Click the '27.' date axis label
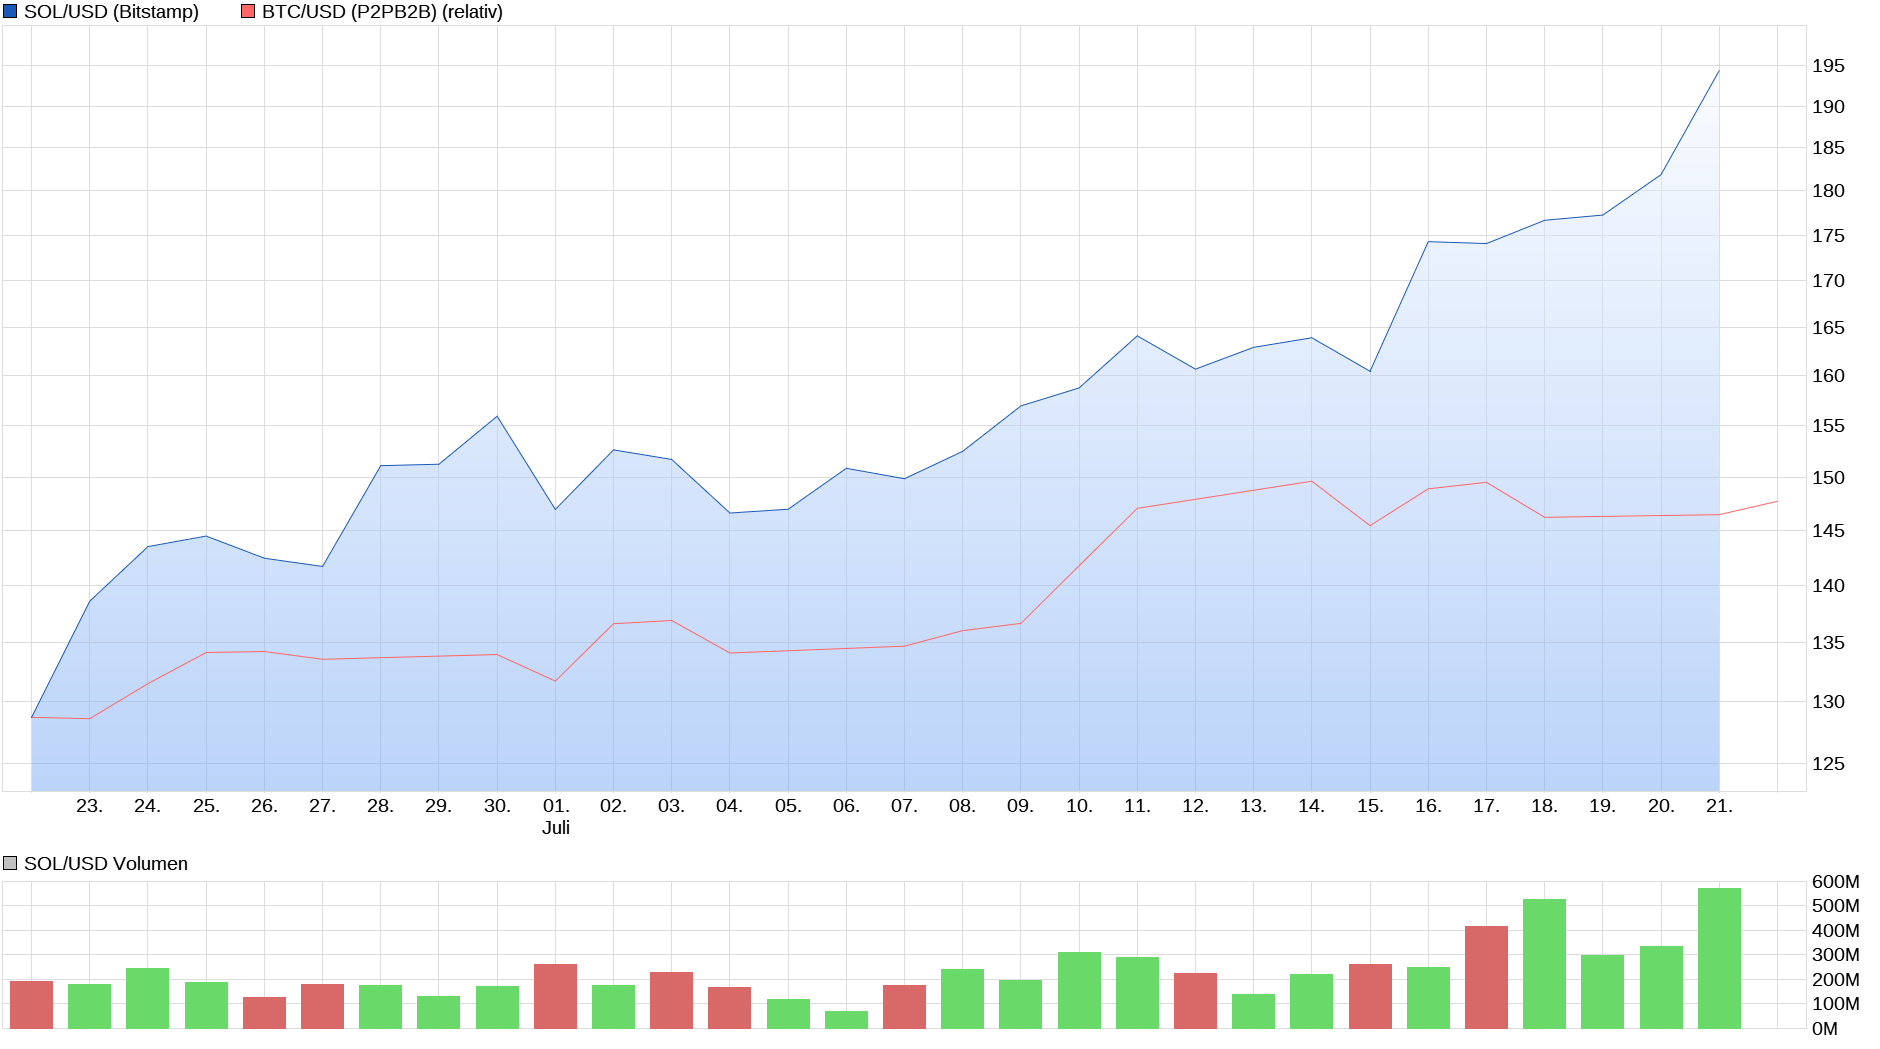 pos(322,806)
